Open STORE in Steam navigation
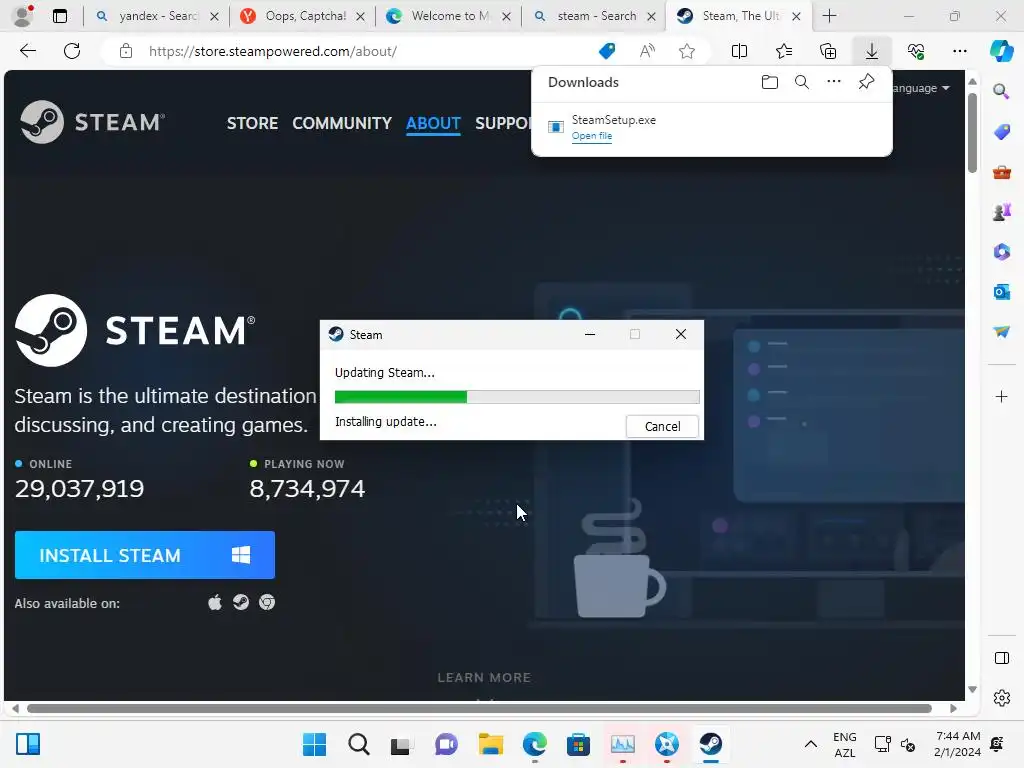This screenshot has width=1024, height=768. click(x=252, y=123)
